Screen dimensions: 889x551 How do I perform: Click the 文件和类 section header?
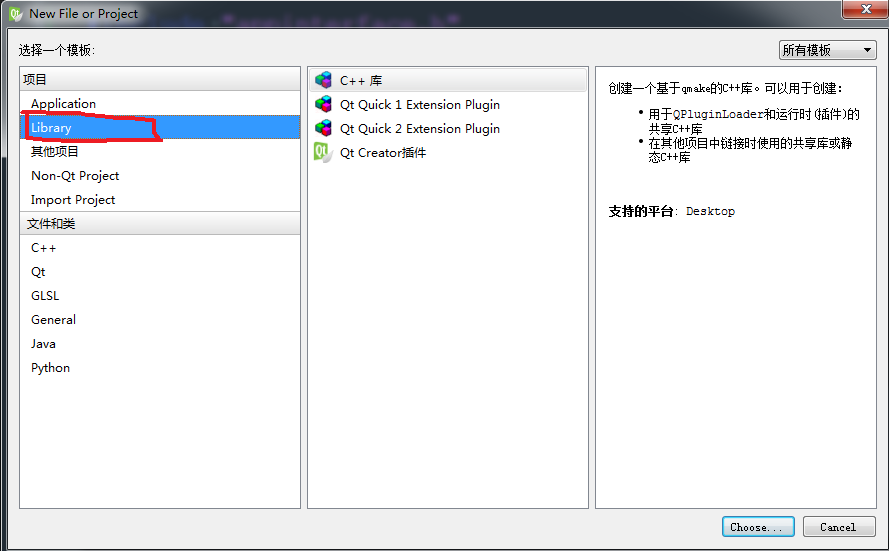pyautogui.click(x=160, y=223)
